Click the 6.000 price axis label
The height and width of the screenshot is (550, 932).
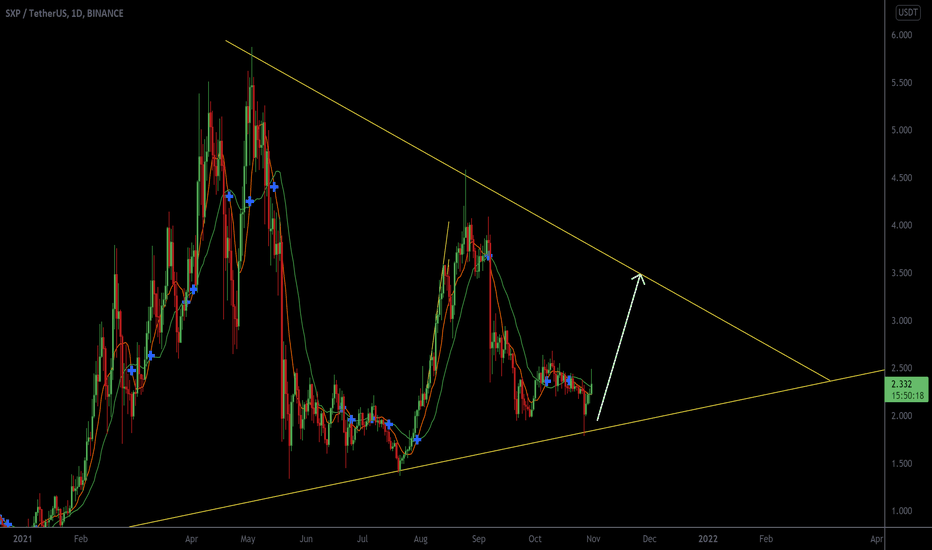(x=901, y=35)
